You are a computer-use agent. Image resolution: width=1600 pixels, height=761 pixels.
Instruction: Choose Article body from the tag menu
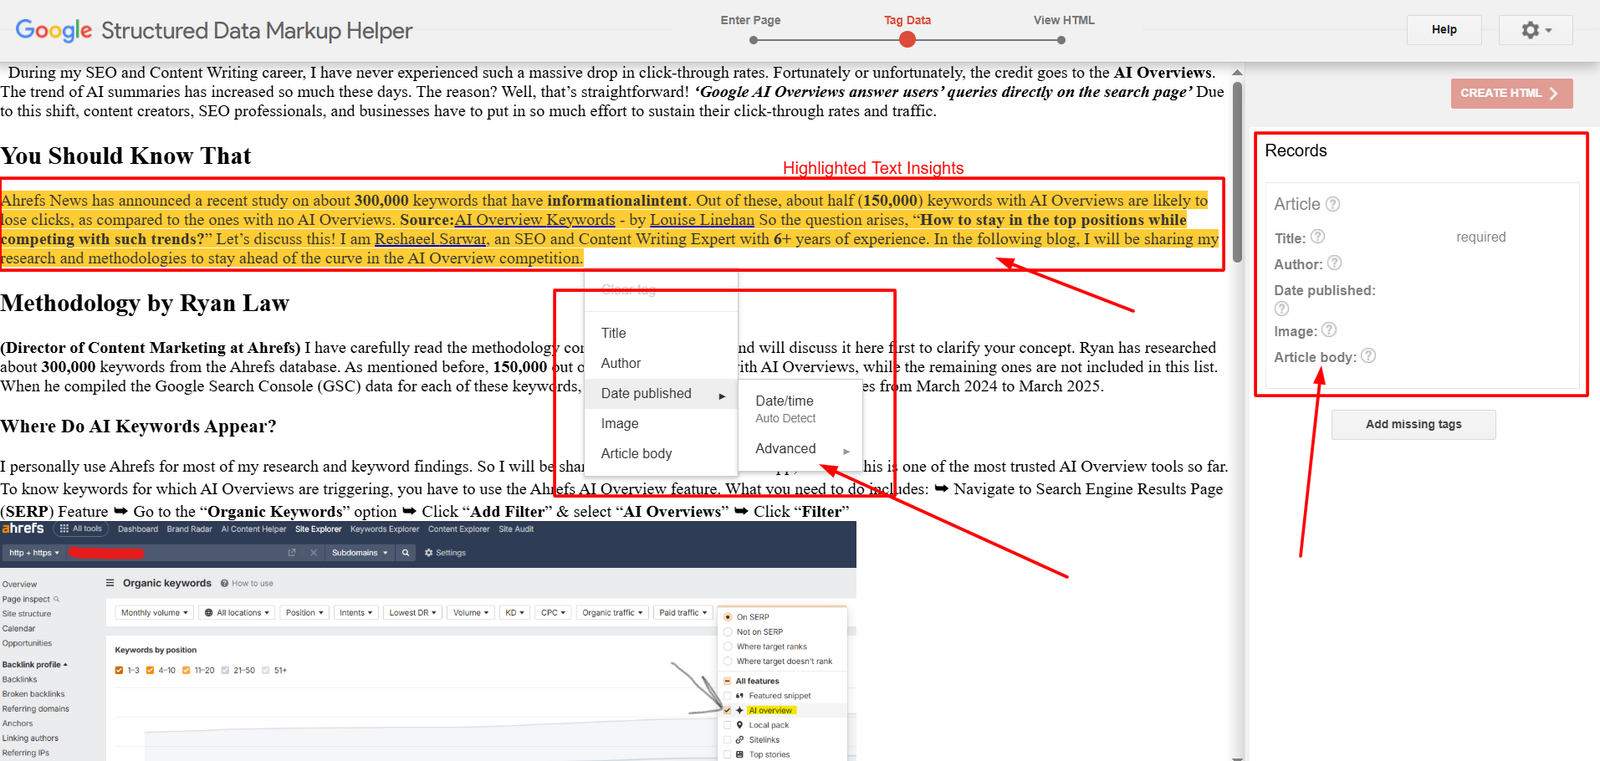click(662, 453)
